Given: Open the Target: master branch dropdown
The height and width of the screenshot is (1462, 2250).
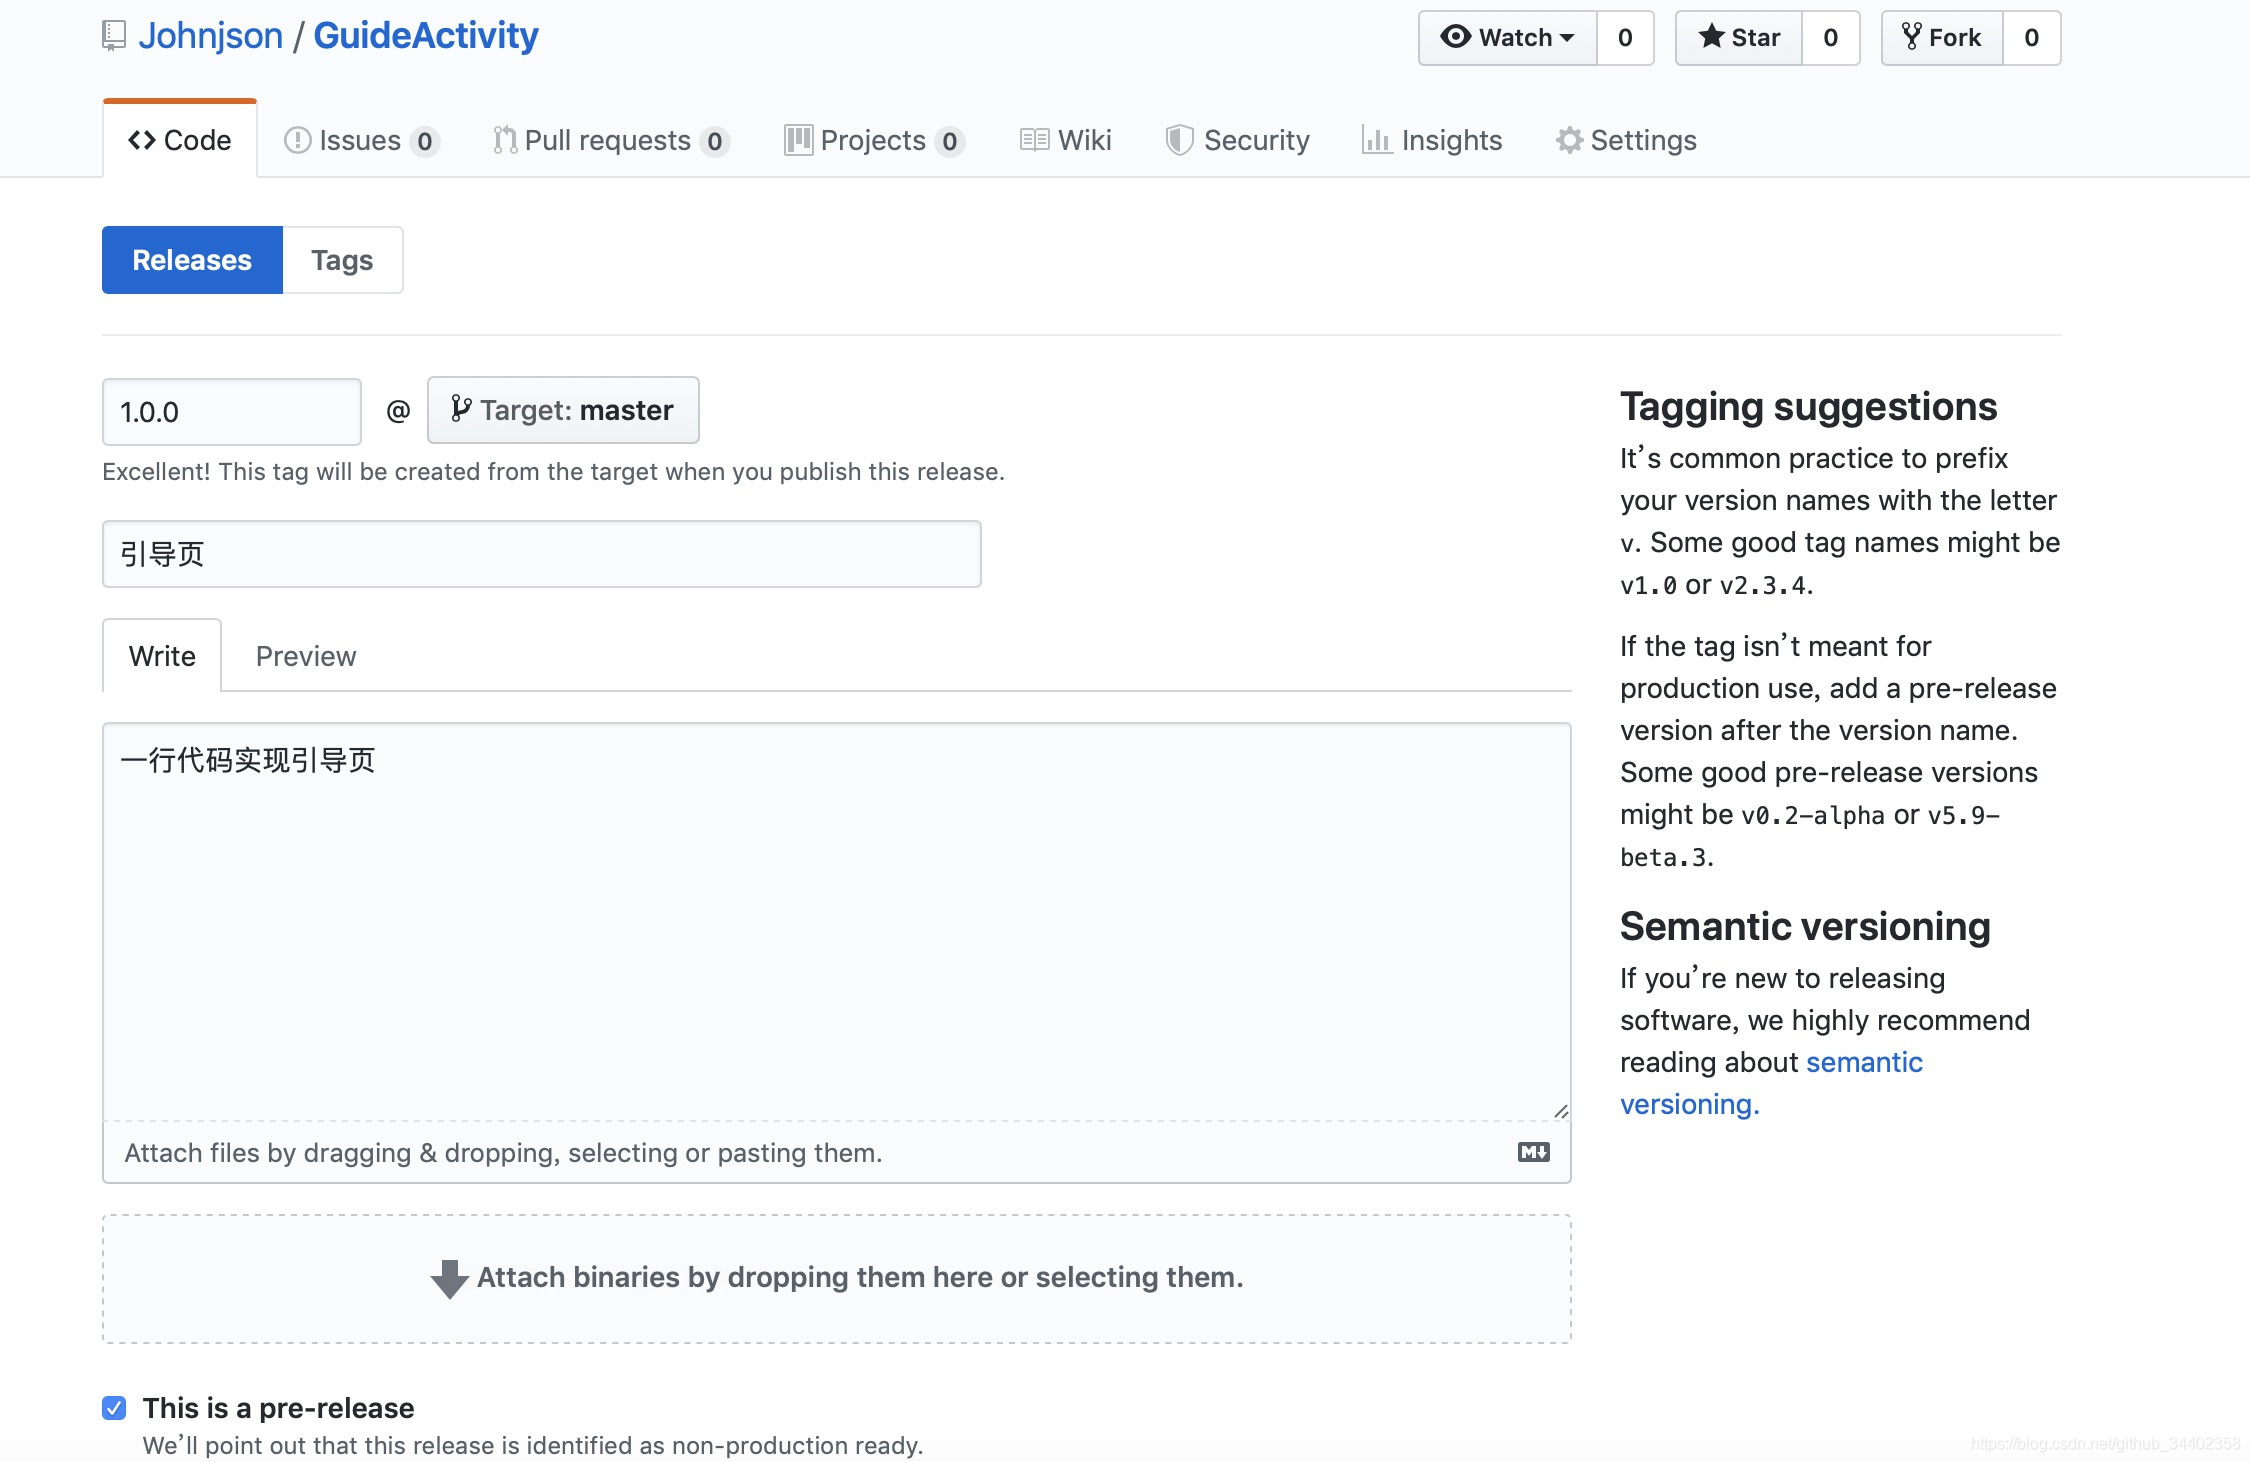Looking at the screenshot, I should (x=562, y=410).
